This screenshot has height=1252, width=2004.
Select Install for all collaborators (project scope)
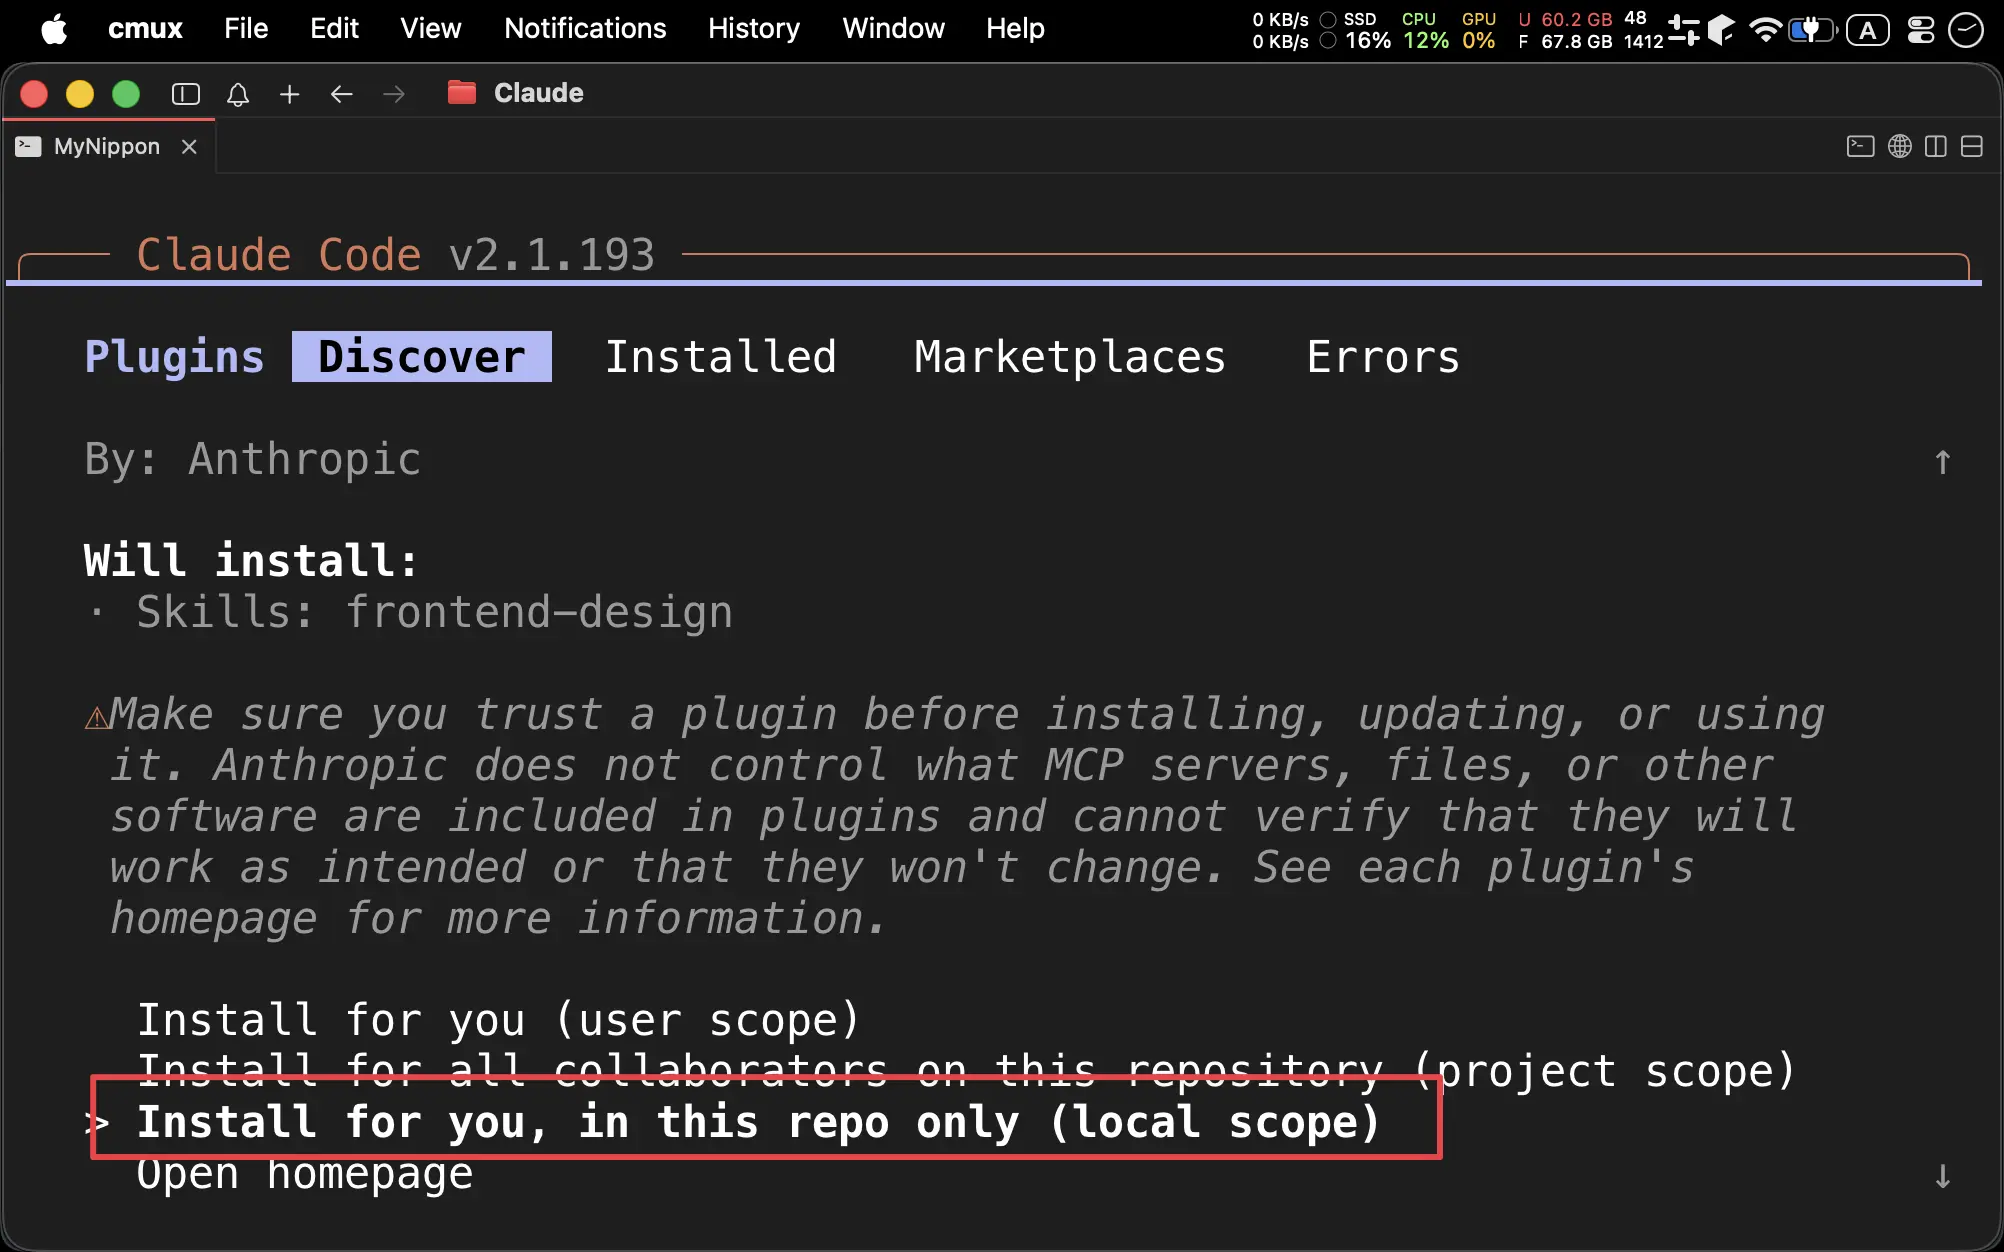pyautogui.click(x=966, y=1071)
